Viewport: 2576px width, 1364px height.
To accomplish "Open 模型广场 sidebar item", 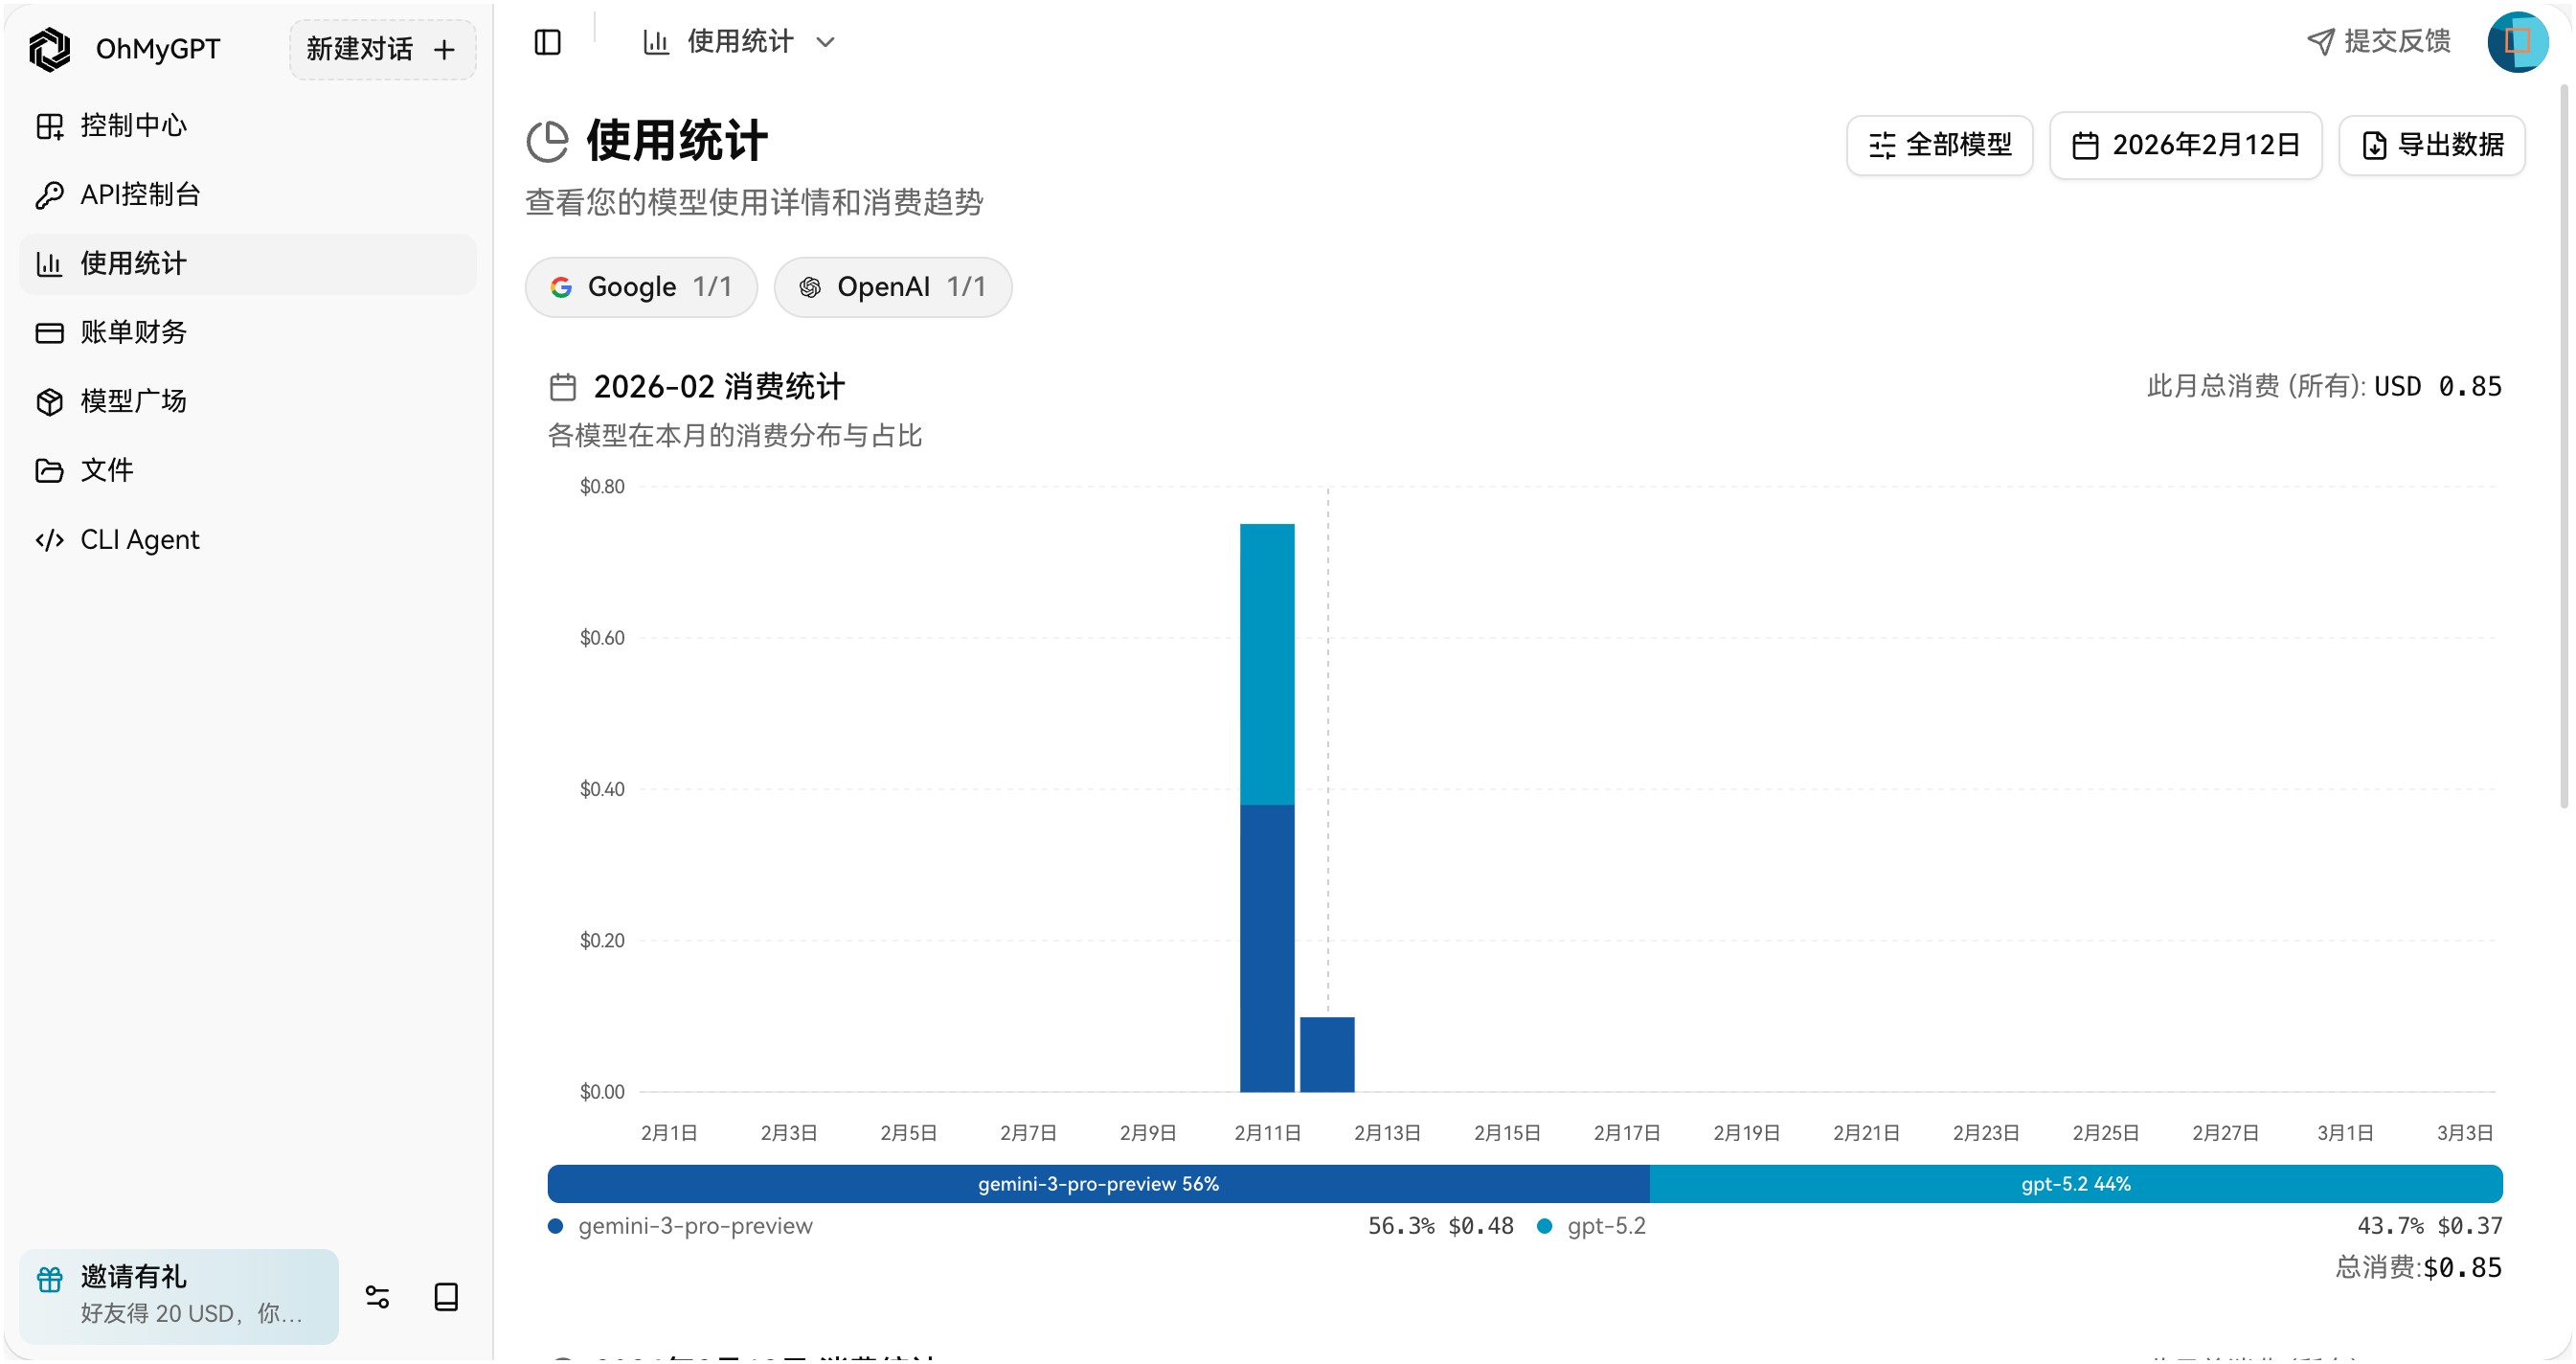I will (x=133, y=401).
